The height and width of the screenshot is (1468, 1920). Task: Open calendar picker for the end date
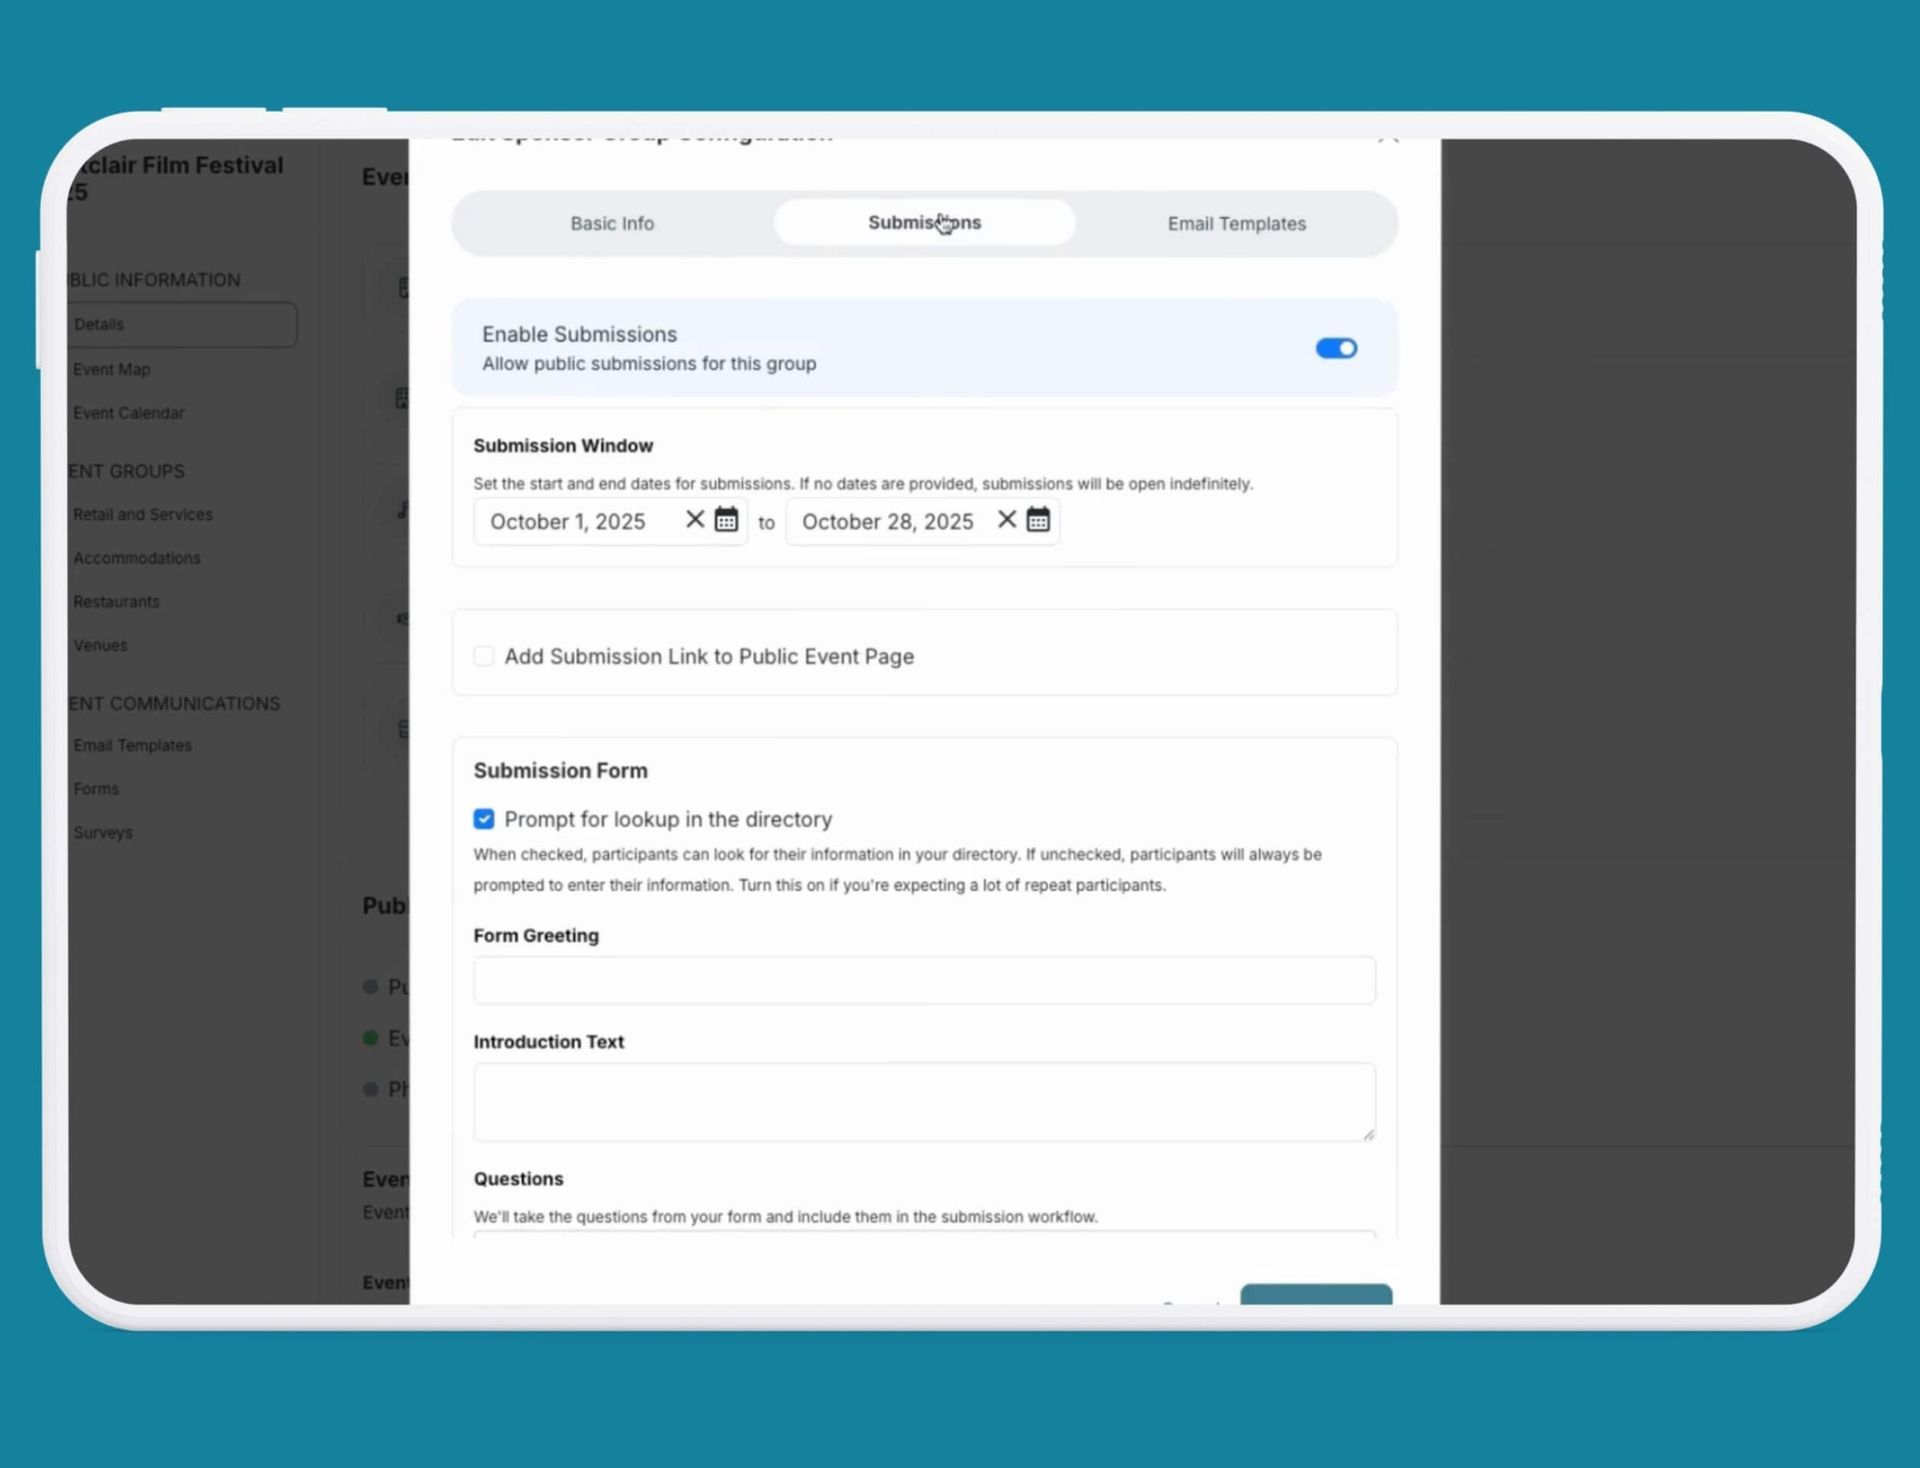(1038, 520)
